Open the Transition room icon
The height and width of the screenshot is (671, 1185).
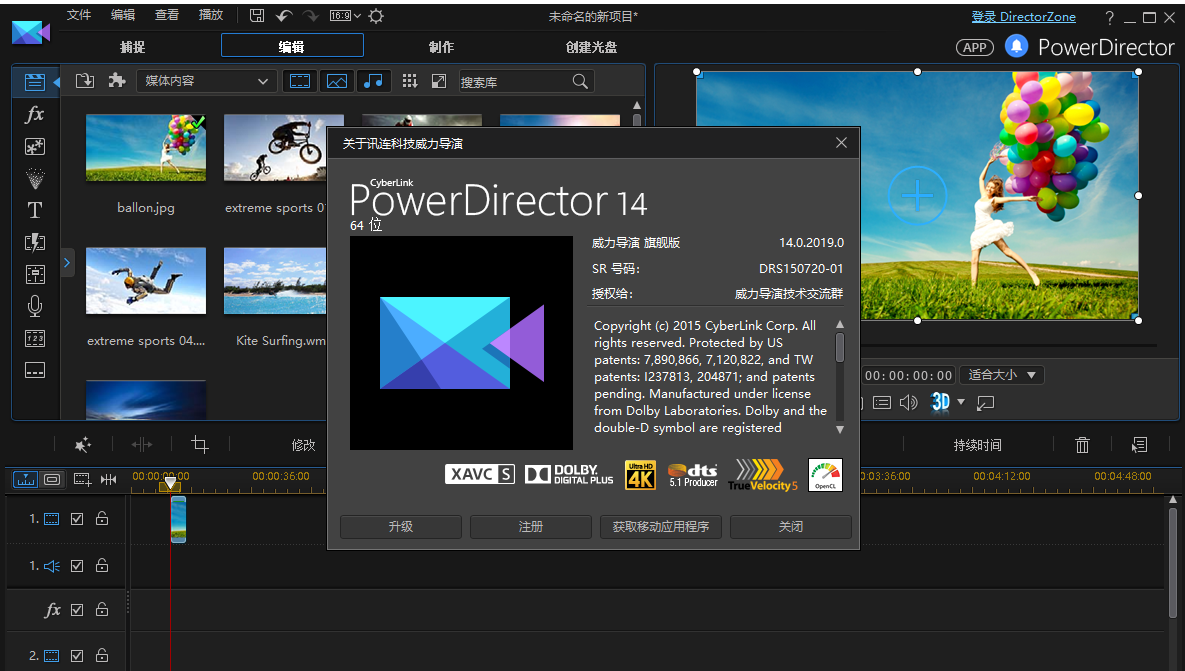click(34, 242)
